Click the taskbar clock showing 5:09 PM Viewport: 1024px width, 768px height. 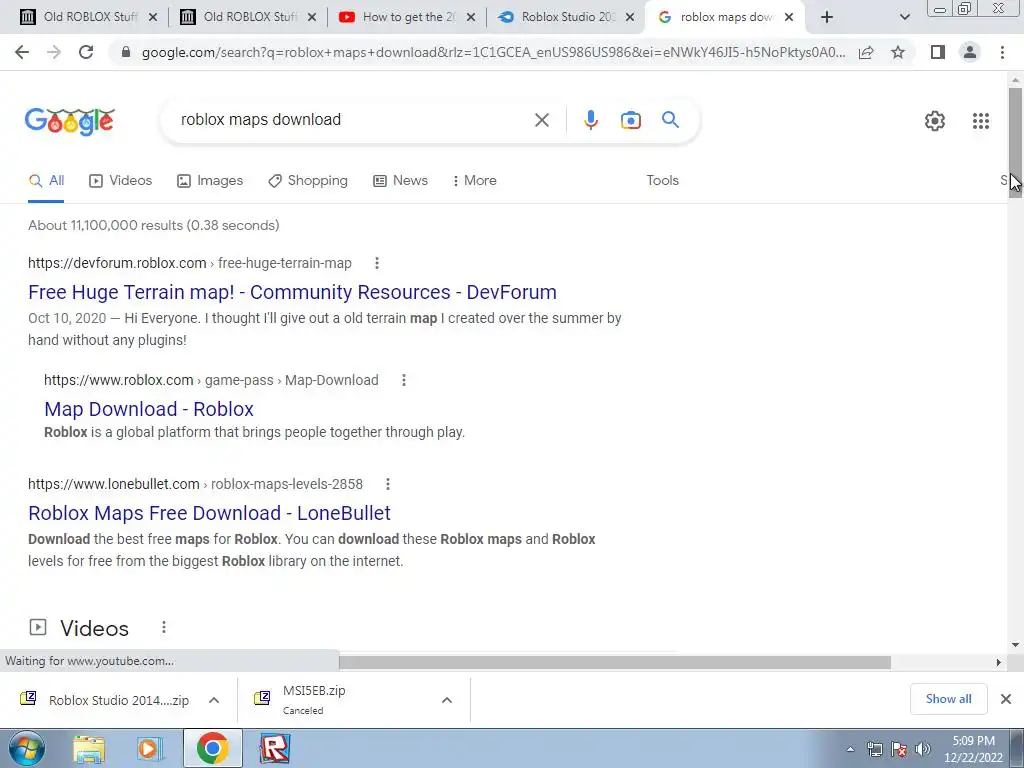[x=973, y=749]
